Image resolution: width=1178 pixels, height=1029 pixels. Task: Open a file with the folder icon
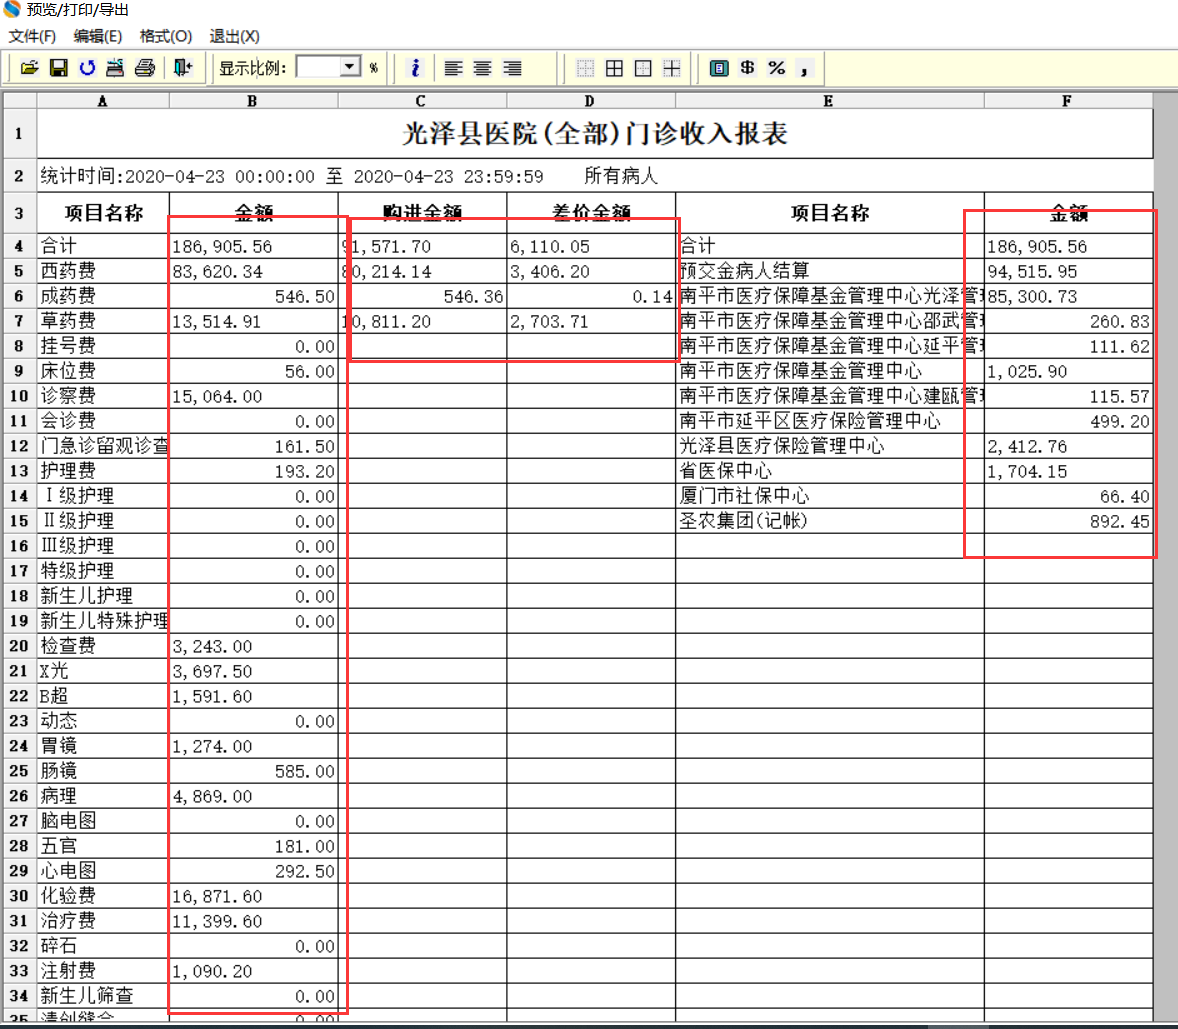point(29,68)
